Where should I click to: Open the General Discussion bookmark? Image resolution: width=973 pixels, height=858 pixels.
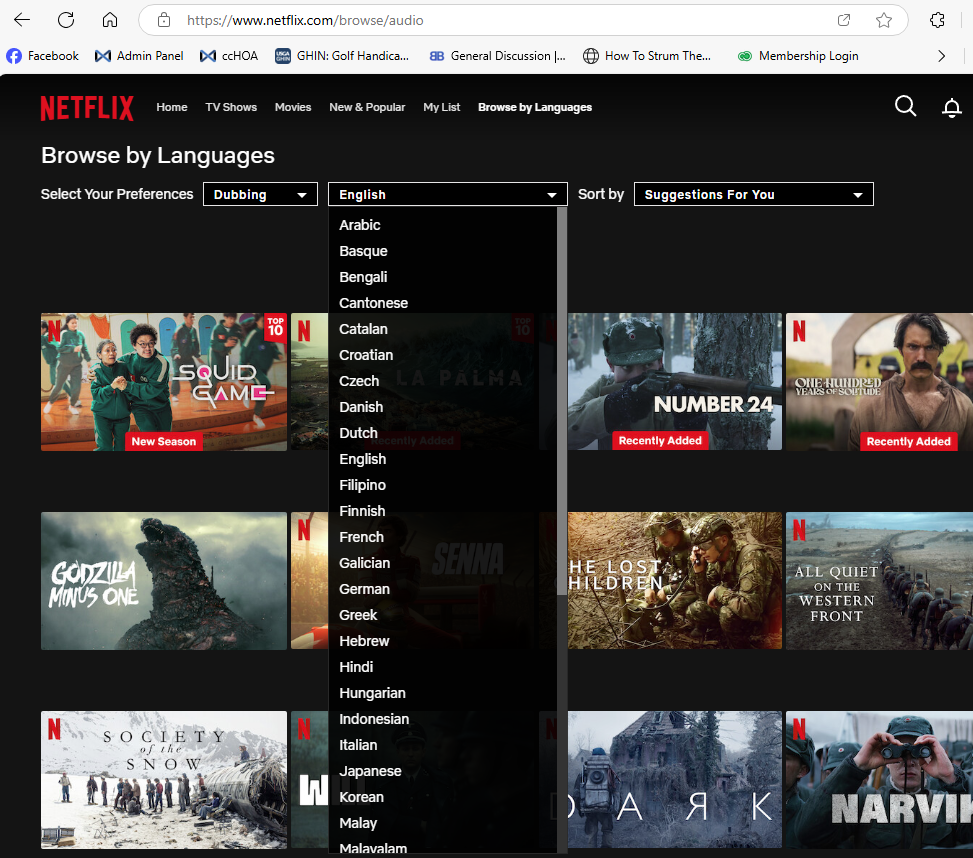498,56
